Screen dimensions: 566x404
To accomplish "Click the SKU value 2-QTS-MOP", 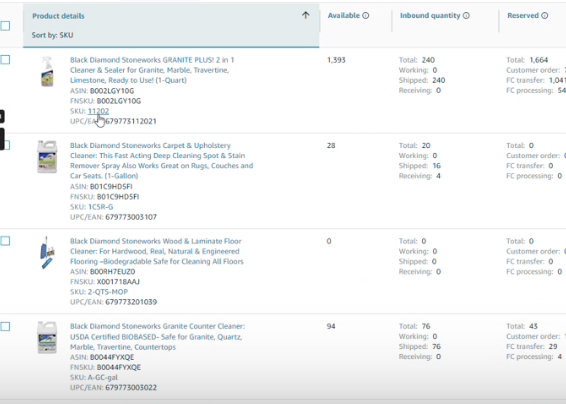I will coord(108,292).
